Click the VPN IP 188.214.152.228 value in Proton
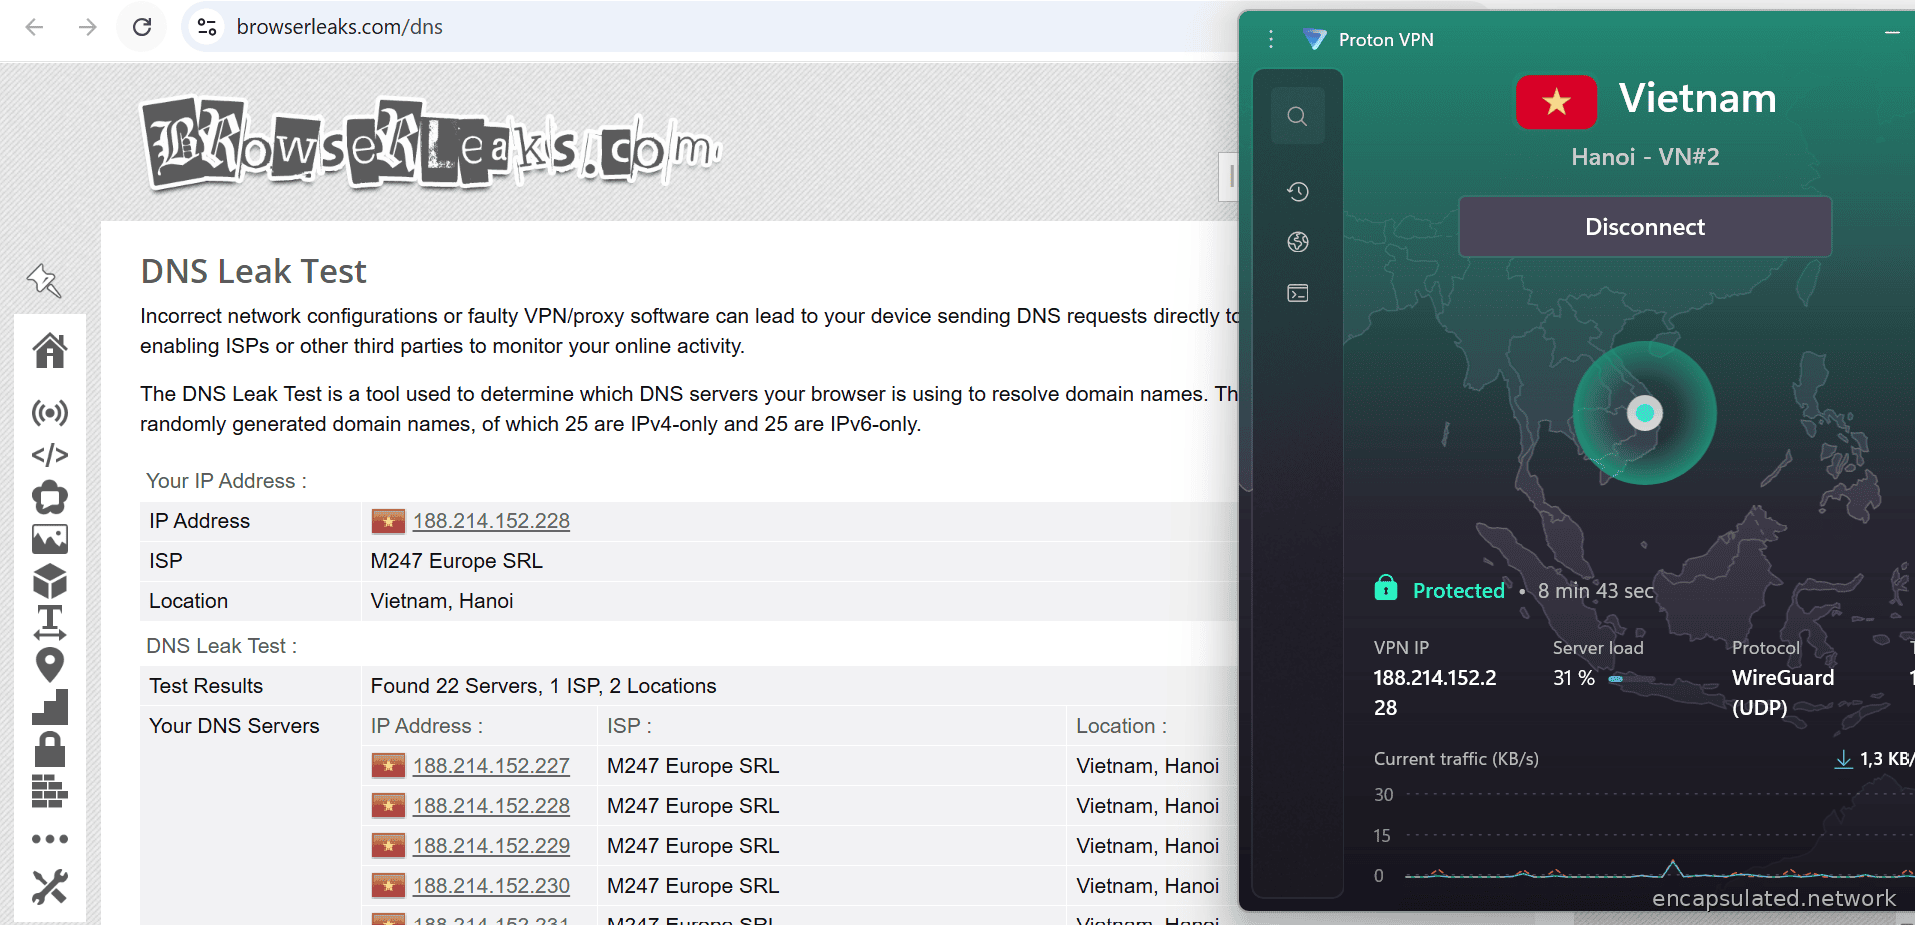Viewport: 1915px width, 925px height. [1435, 692]
